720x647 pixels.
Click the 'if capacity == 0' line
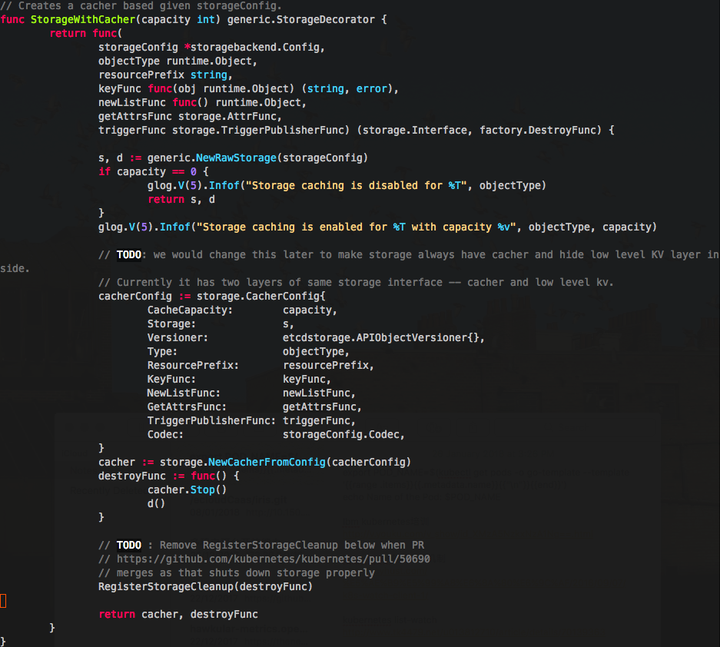click(153, 172)
